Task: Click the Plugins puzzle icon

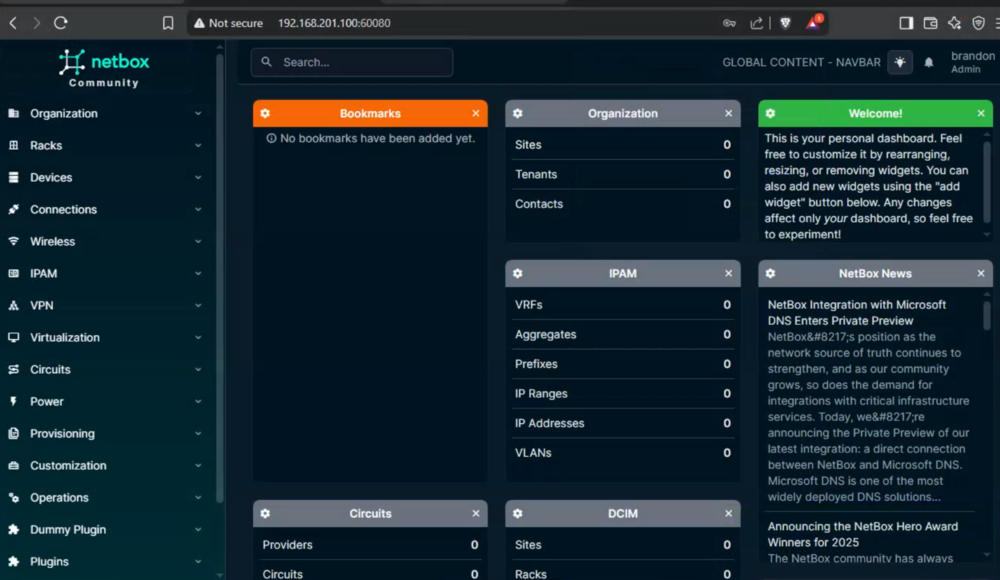Action: tap(13, 561)
